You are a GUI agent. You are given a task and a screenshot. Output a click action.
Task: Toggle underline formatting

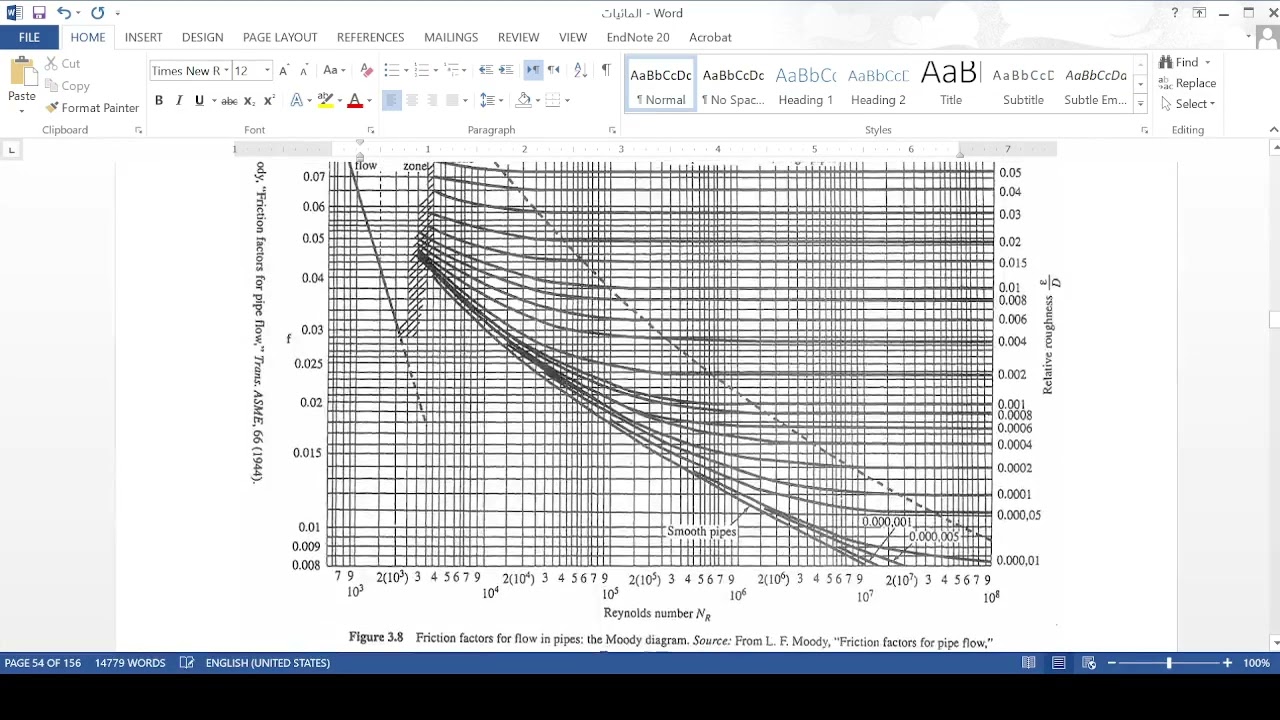pos(199,101)
